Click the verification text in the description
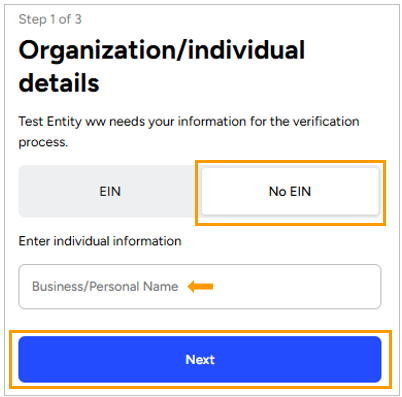This screenshot has height=397, width=402. [x=326, y=121]
